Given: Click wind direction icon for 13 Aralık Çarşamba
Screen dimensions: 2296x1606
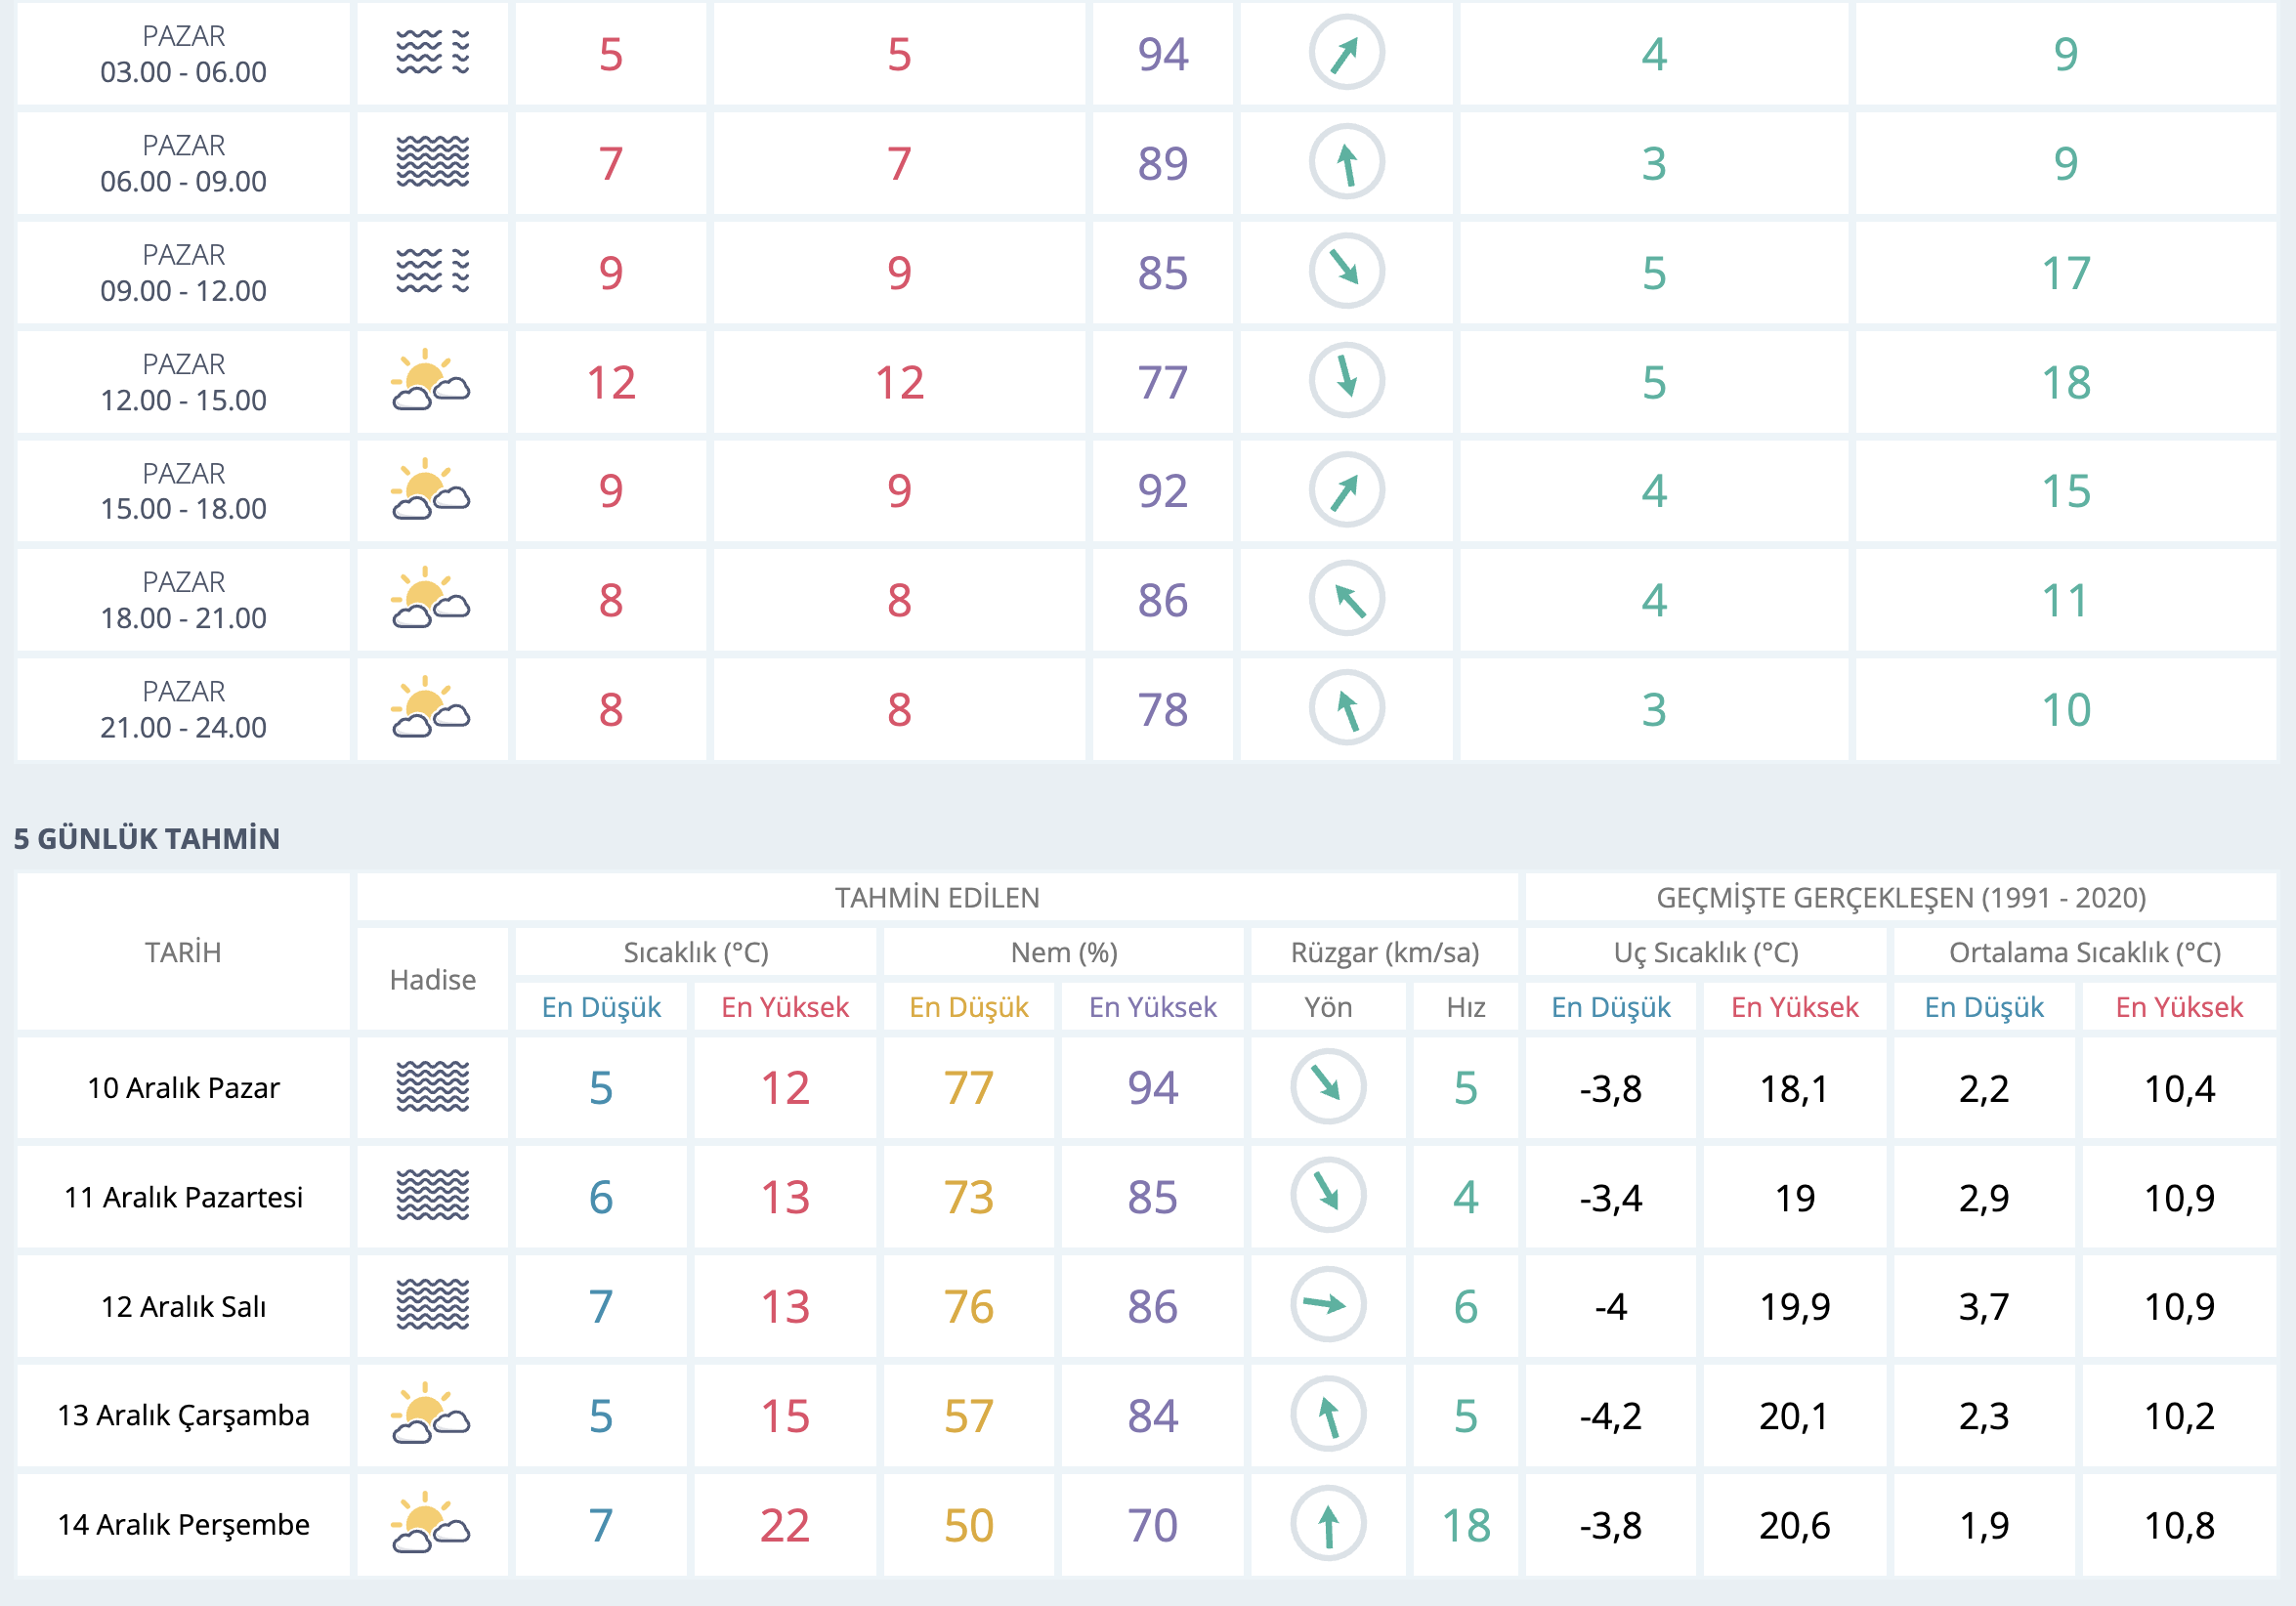Looking at the screenshot, I should tap(1327, 1415).
